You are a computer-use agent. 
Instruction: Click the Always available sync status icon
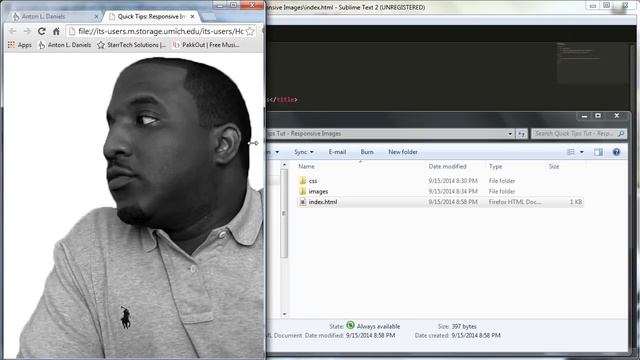click(350, 325)
